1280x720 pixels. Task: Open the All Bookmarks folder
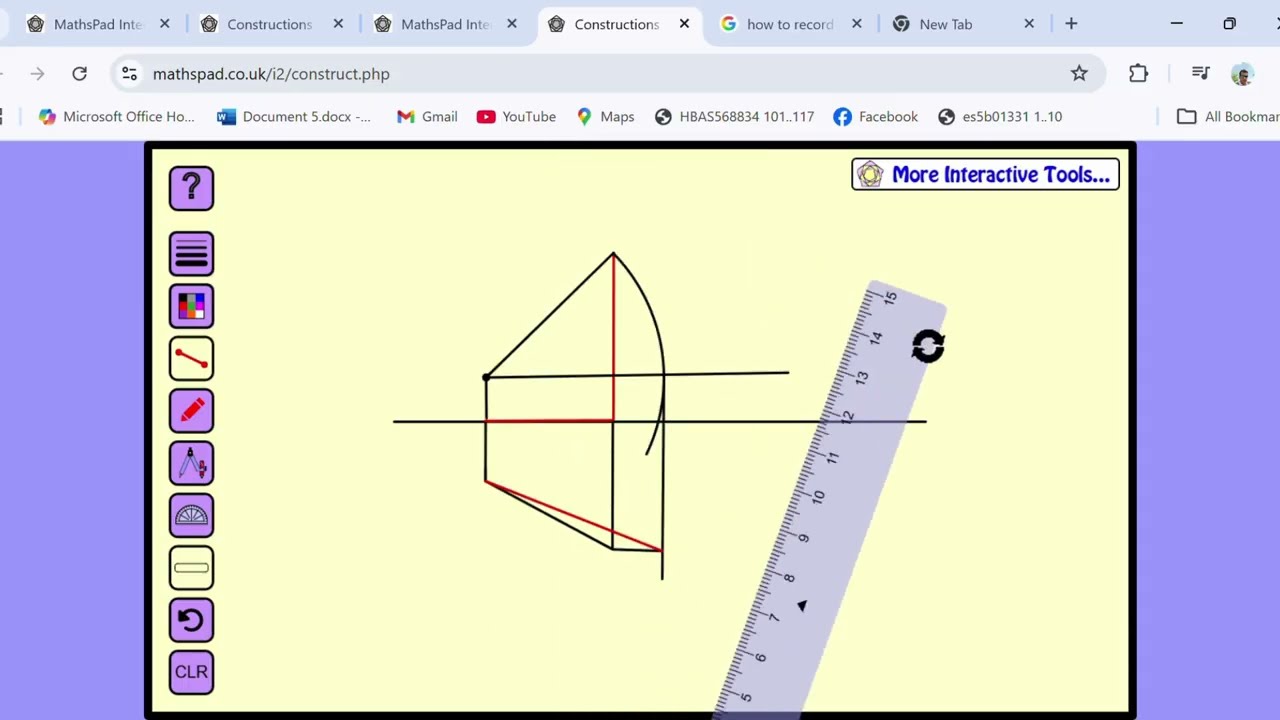coord(1228,116)
